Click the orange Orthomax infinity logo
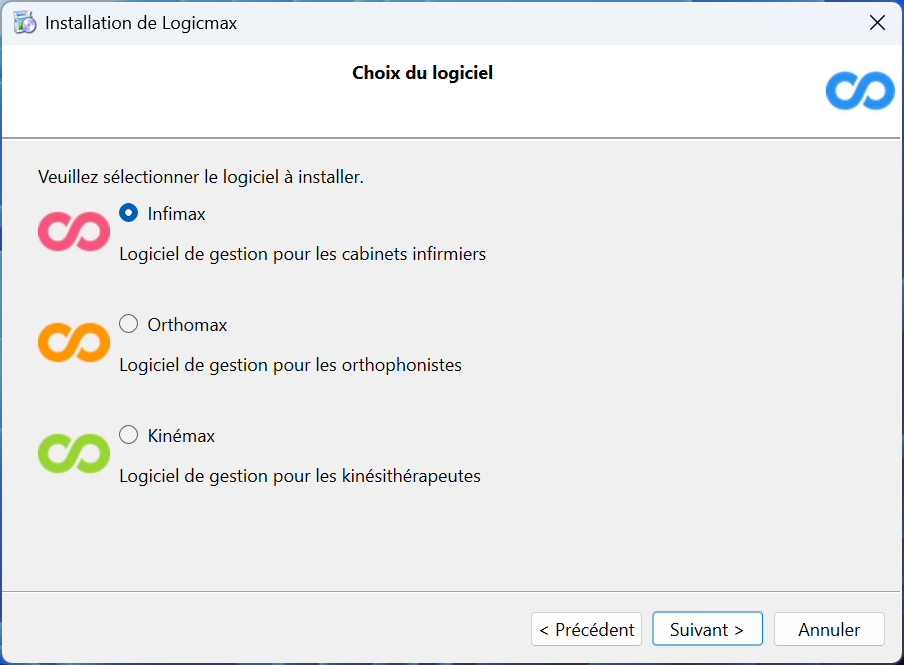 (x=74, y=342)
